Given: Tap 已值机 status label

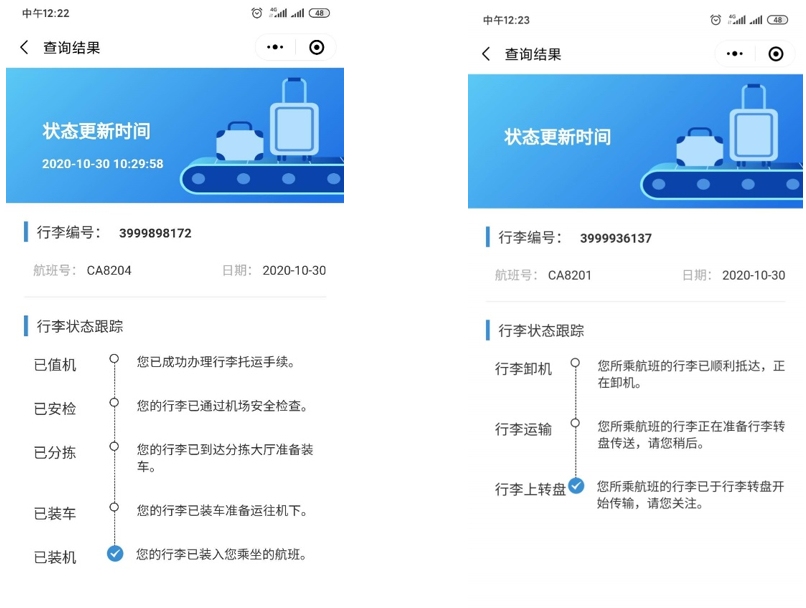Looking at the screenshot, I should click(55, 365).
